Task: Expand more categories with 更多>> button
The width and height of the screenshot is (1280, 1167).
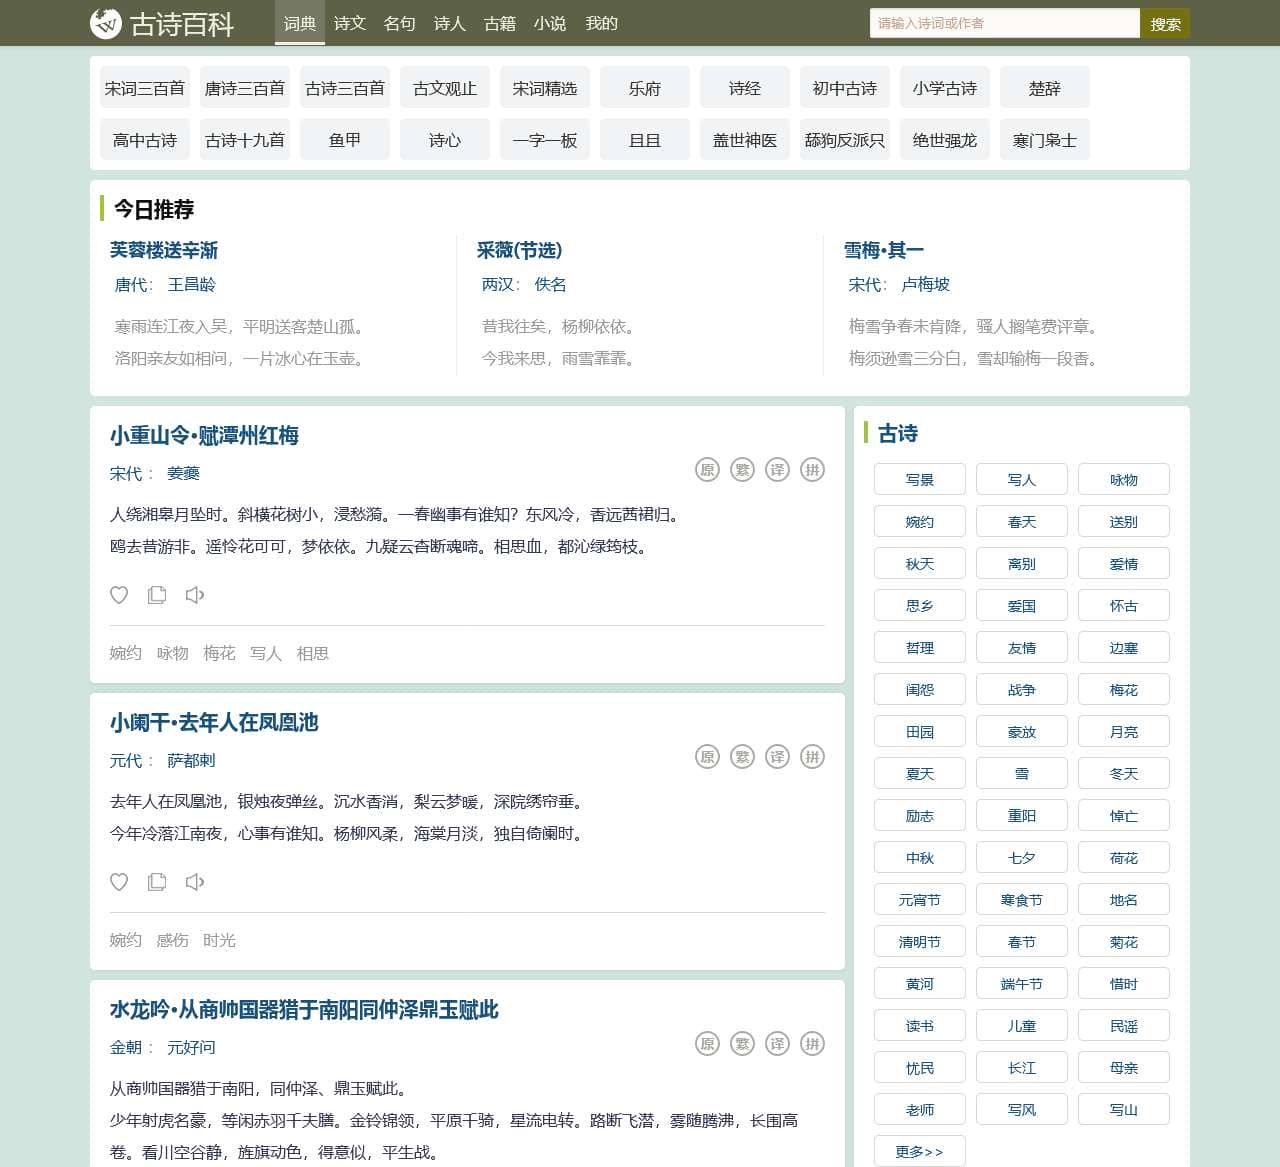Action: [919, 1151]
